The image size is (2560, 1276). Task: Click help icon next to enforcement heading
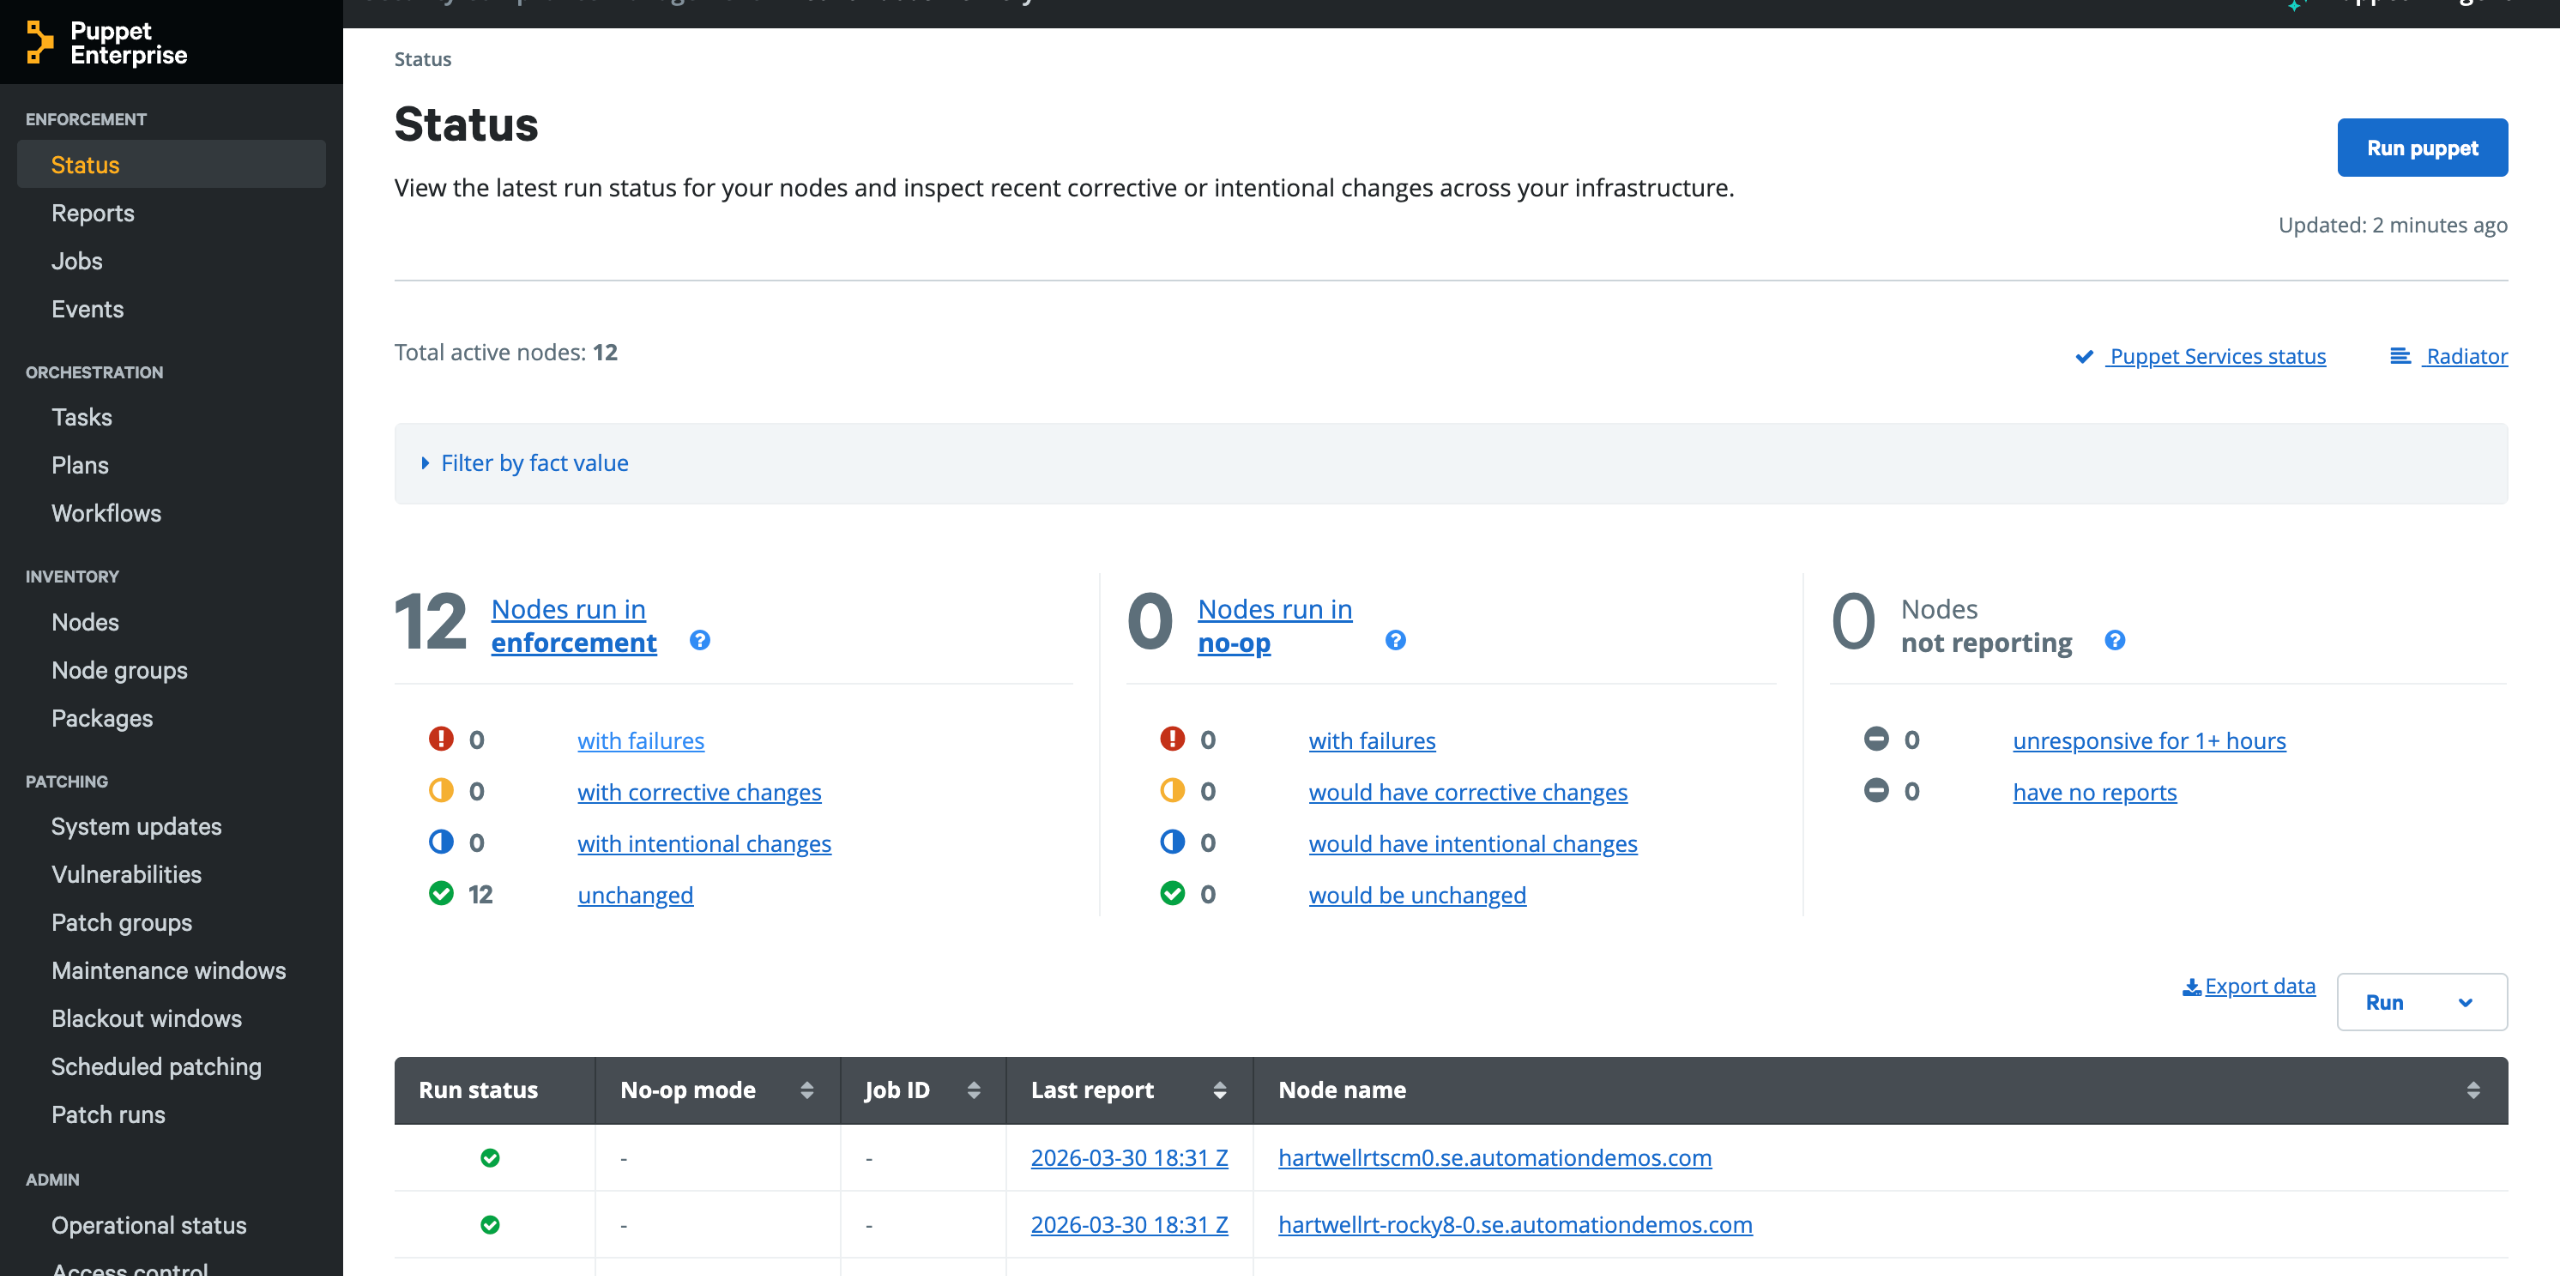(x=700, y=640)
